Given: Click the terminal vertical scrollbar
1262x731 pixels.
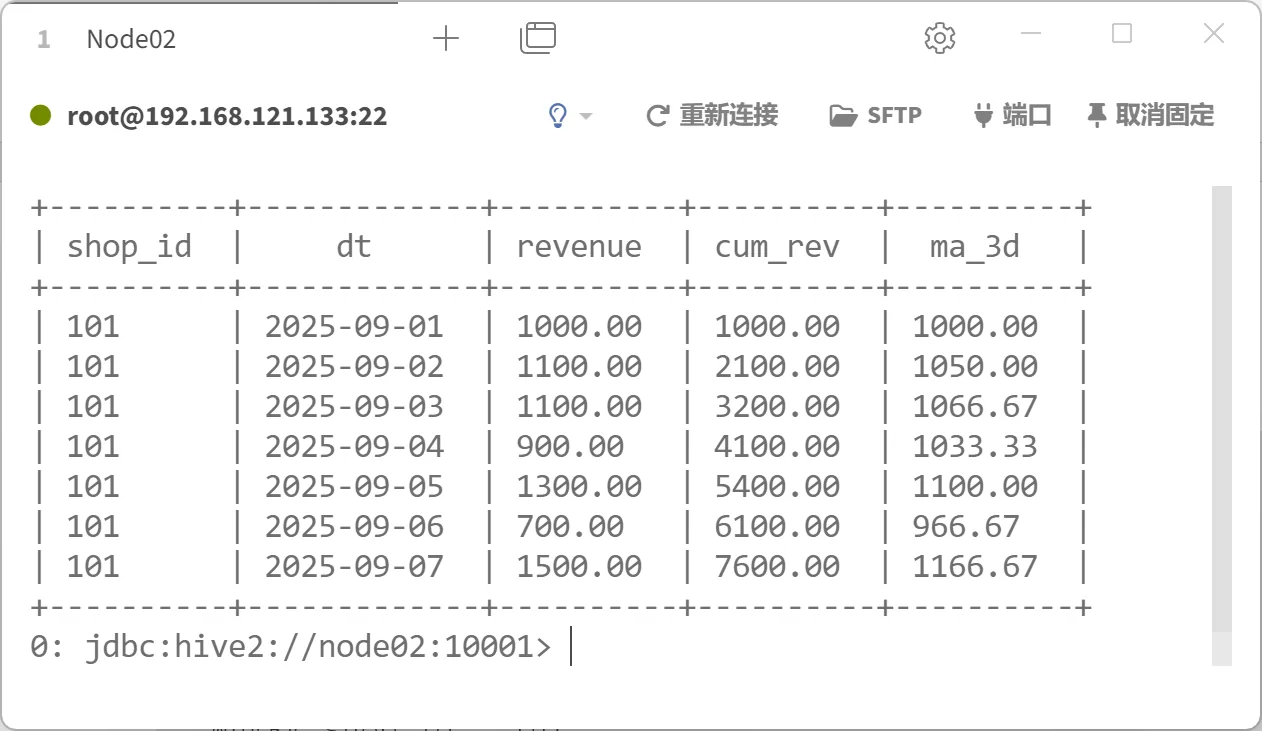Looking at the screenshot, I should coord(1221,425).
